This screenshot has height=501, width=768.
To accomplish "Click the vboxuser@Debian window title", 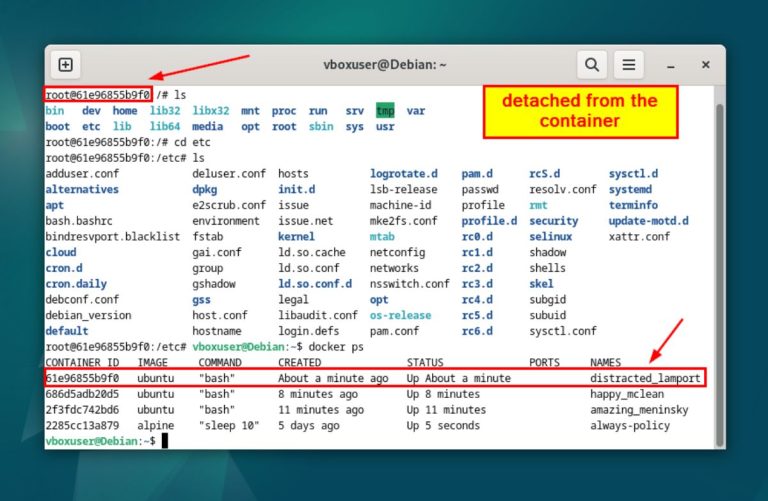I will 385,65.
